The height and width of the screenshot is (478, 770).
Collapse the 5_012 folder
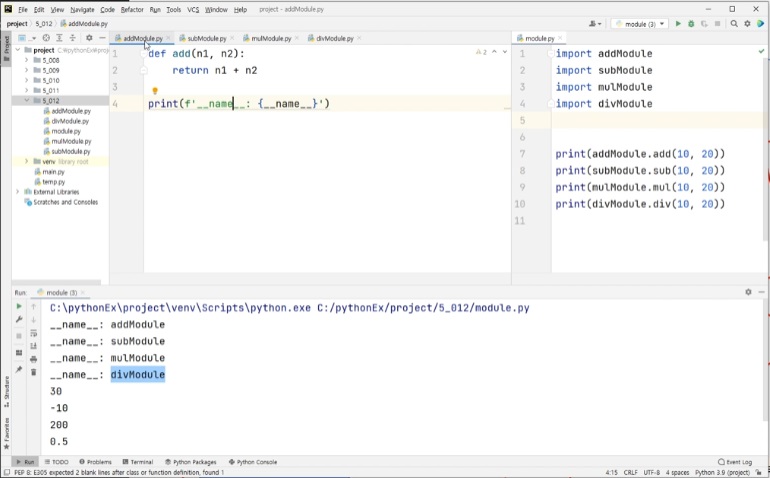point(26,100)
